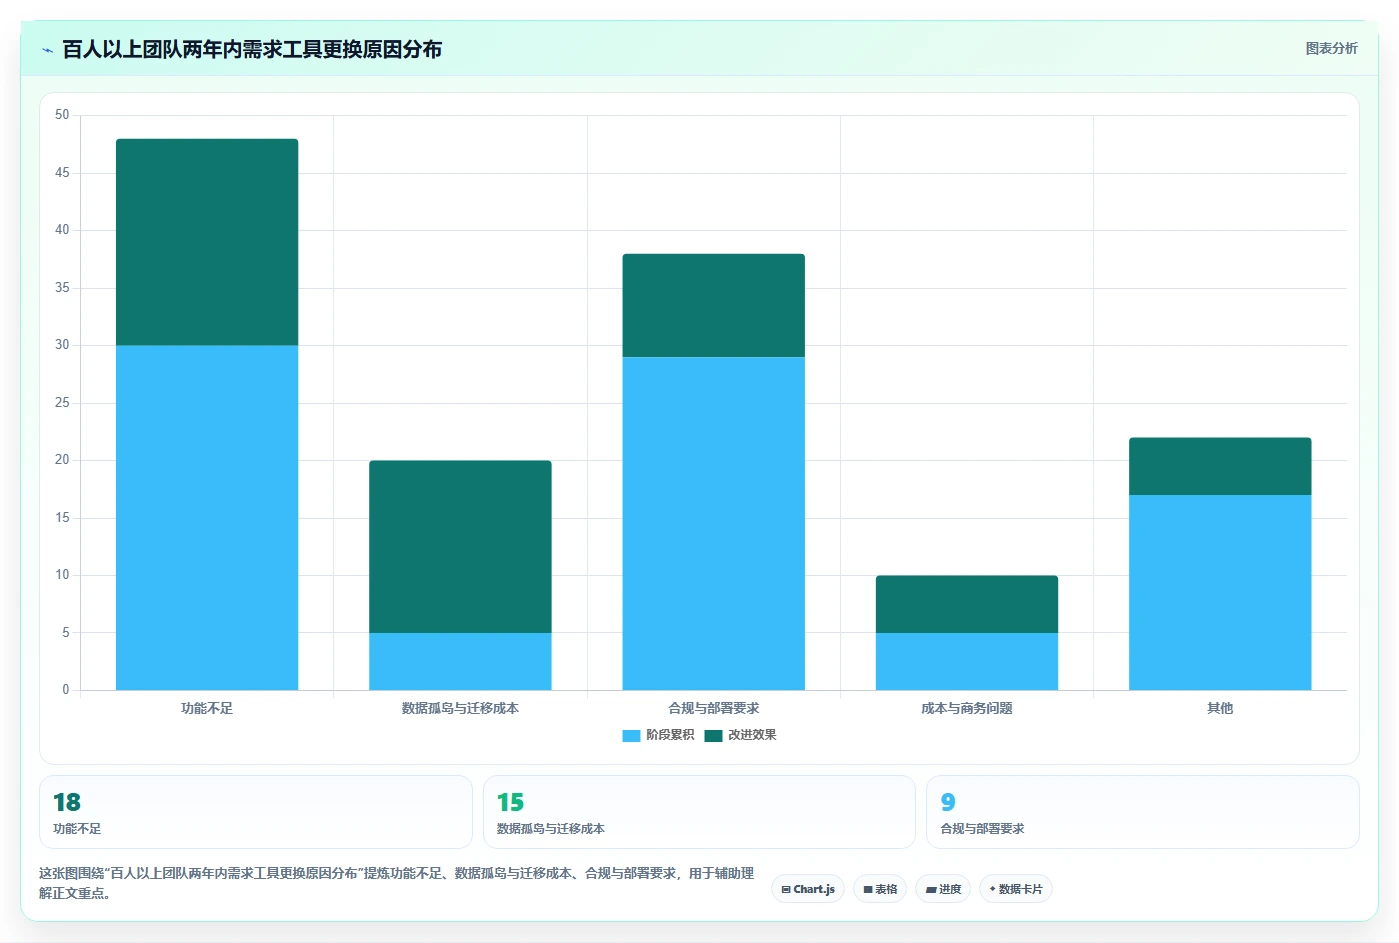Click the 18 value in the 功能不足 card
Image resolution: width=1399 pixels, height=943 pixels.
click(x=67, y=802)
